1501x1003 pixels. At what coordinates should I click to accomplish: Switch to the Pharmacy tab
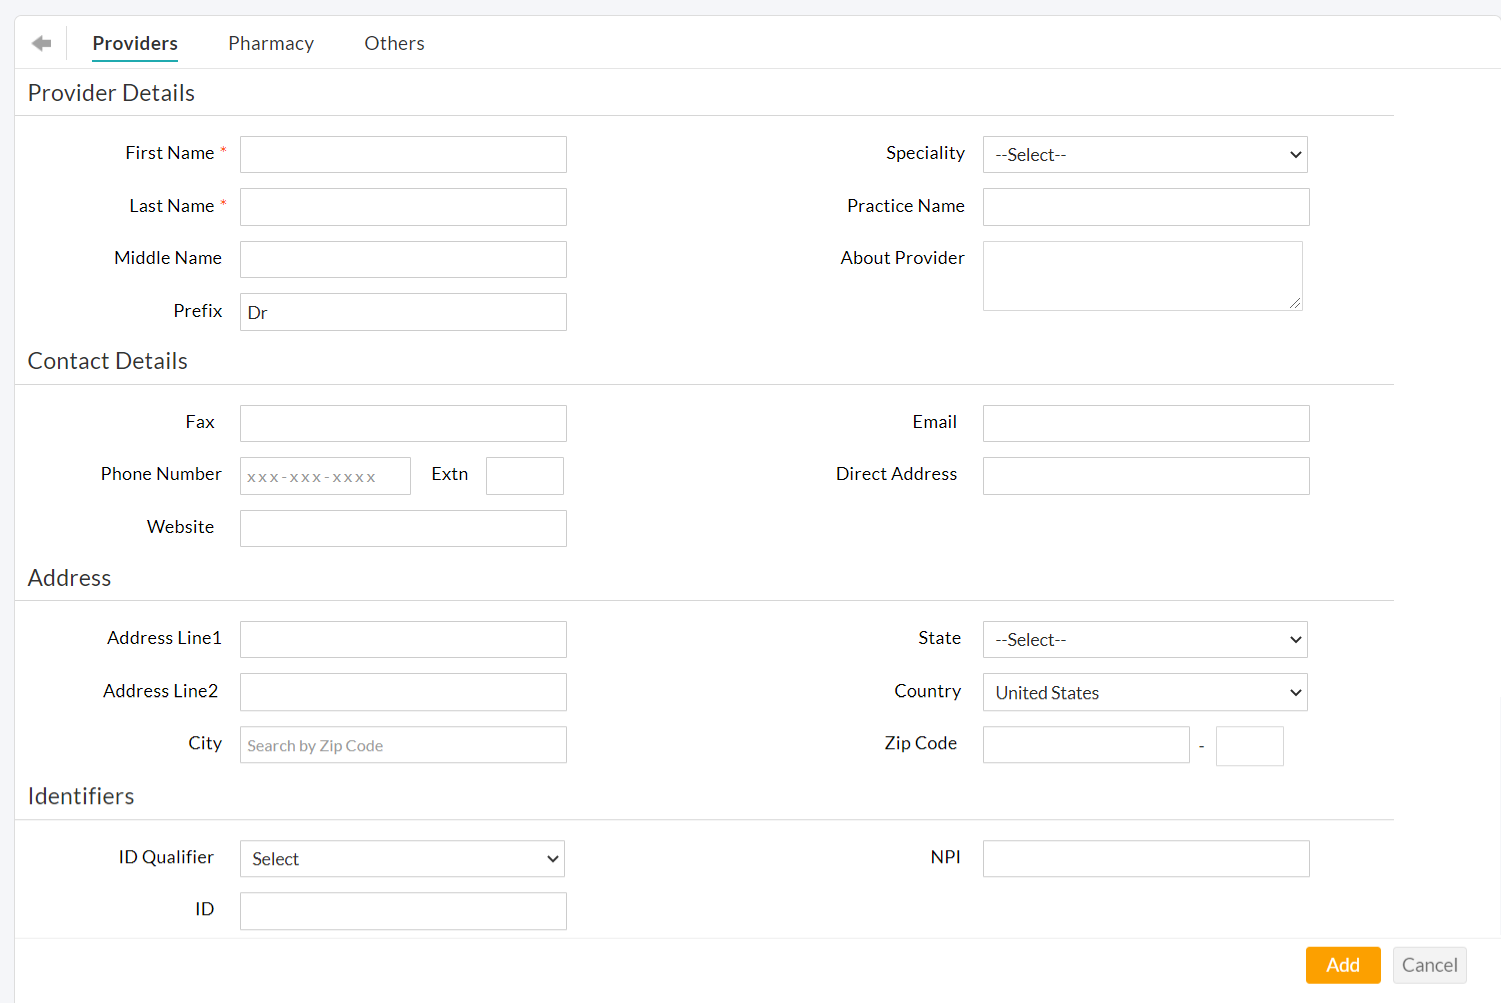pyautogui.click(x=270, y=42)
